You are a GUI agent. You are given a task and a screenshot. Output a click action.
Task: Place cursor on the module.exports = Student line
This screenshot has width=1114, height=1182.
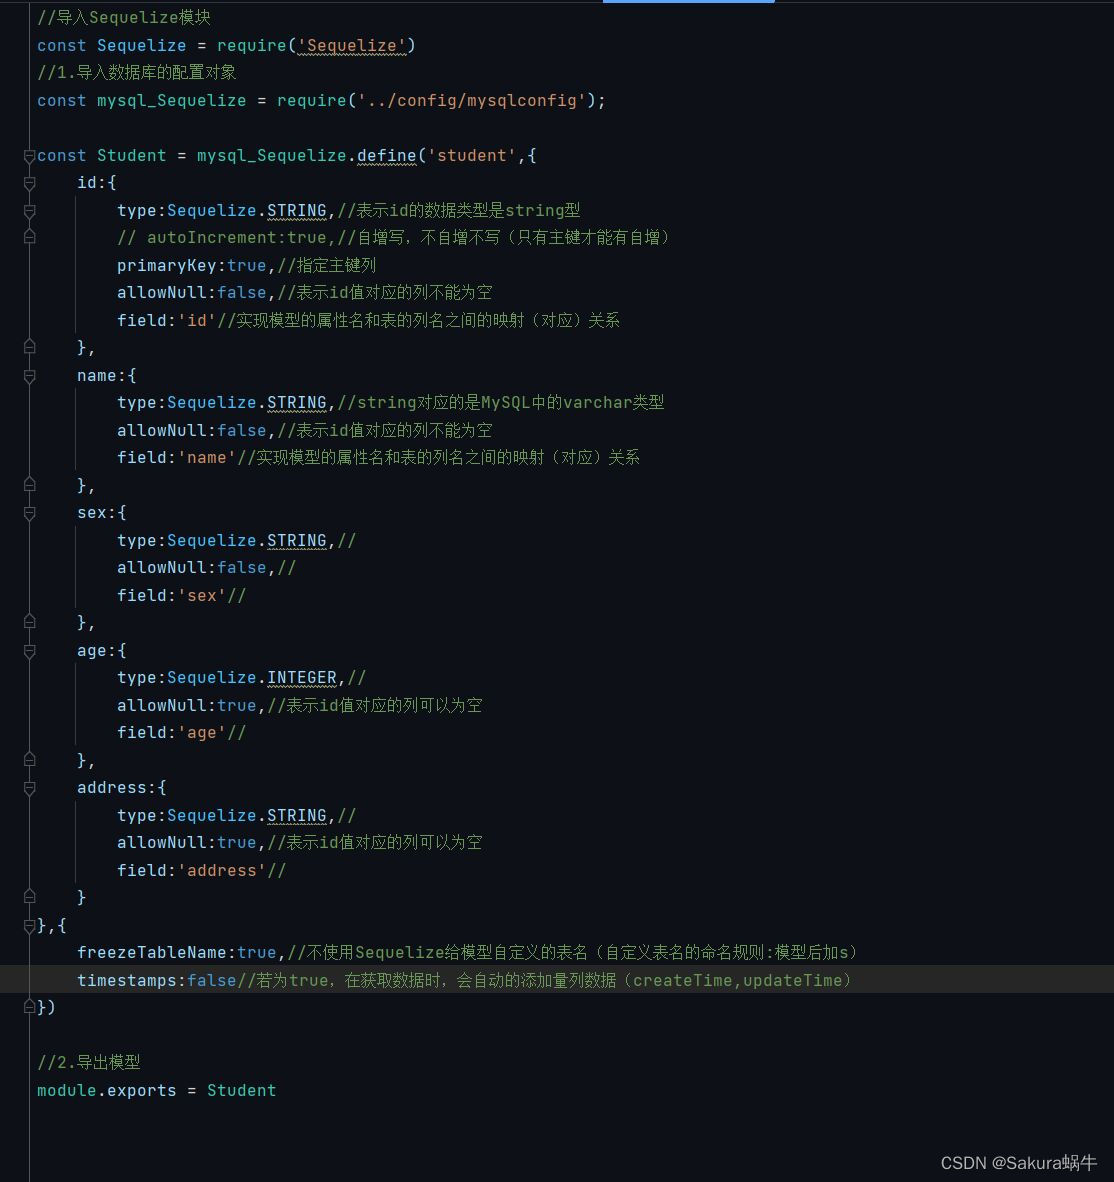pyautogui.click(x=156, y=1090)
